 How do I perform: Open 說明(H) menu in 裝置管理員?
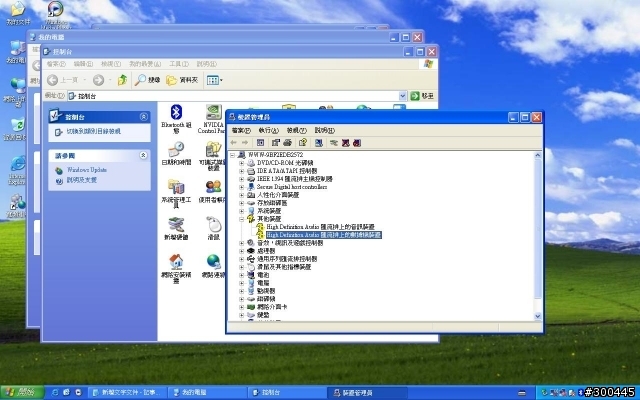324,130
